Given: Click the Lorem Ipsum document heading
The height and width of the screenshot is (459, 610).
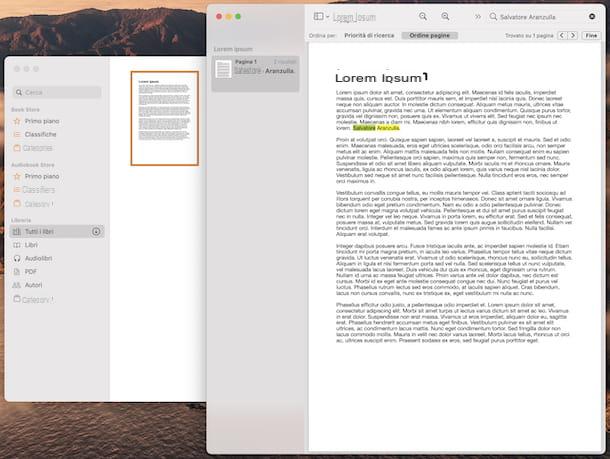Looking at the screenshot, I should pyautogui.click(x=381, y=78).
